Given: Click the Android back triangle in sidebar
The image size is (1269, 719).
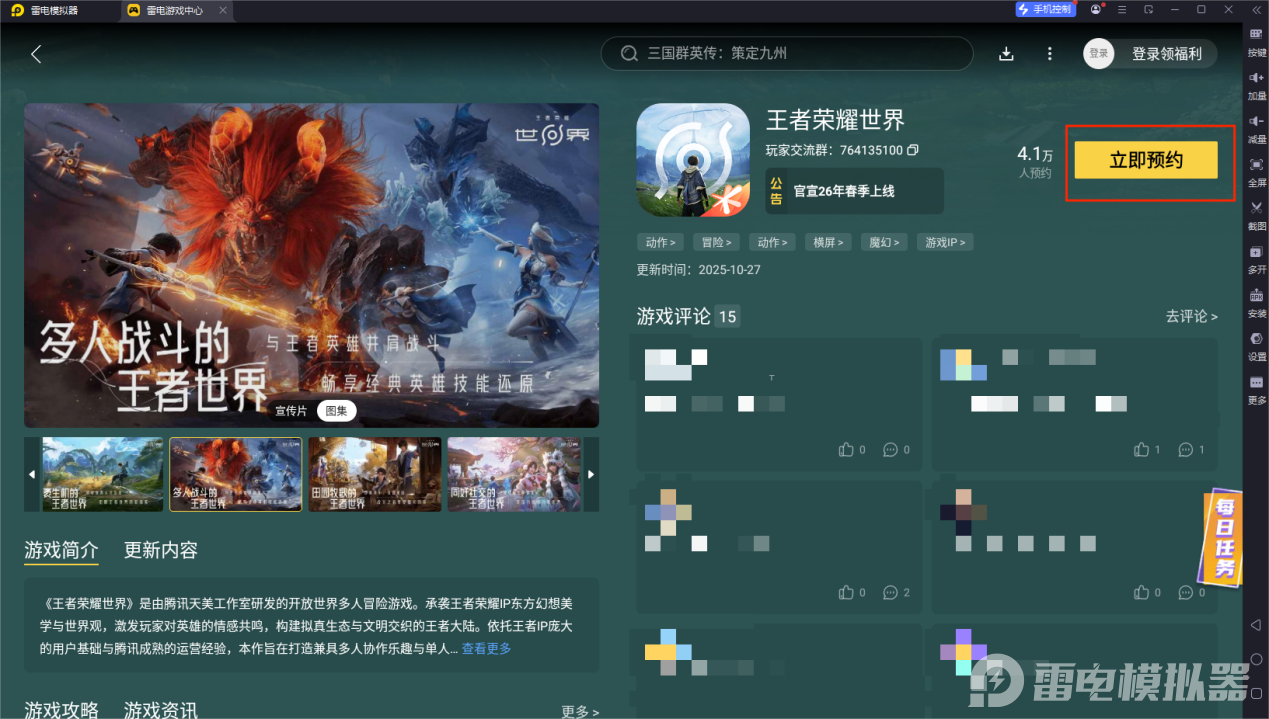Looking at the screenshot, I should pyautogui.click(x=1256, y=625).
